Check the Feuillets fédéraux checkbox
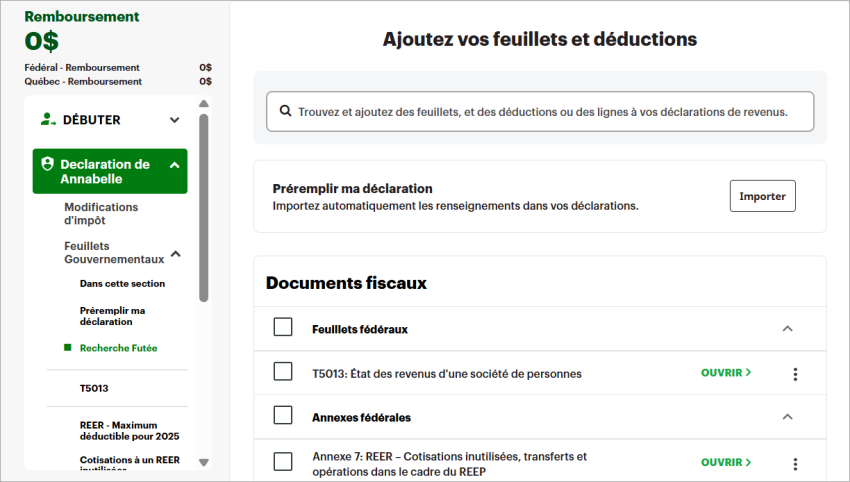The width and height of the screenshot is (850, 482). (283, 328)
